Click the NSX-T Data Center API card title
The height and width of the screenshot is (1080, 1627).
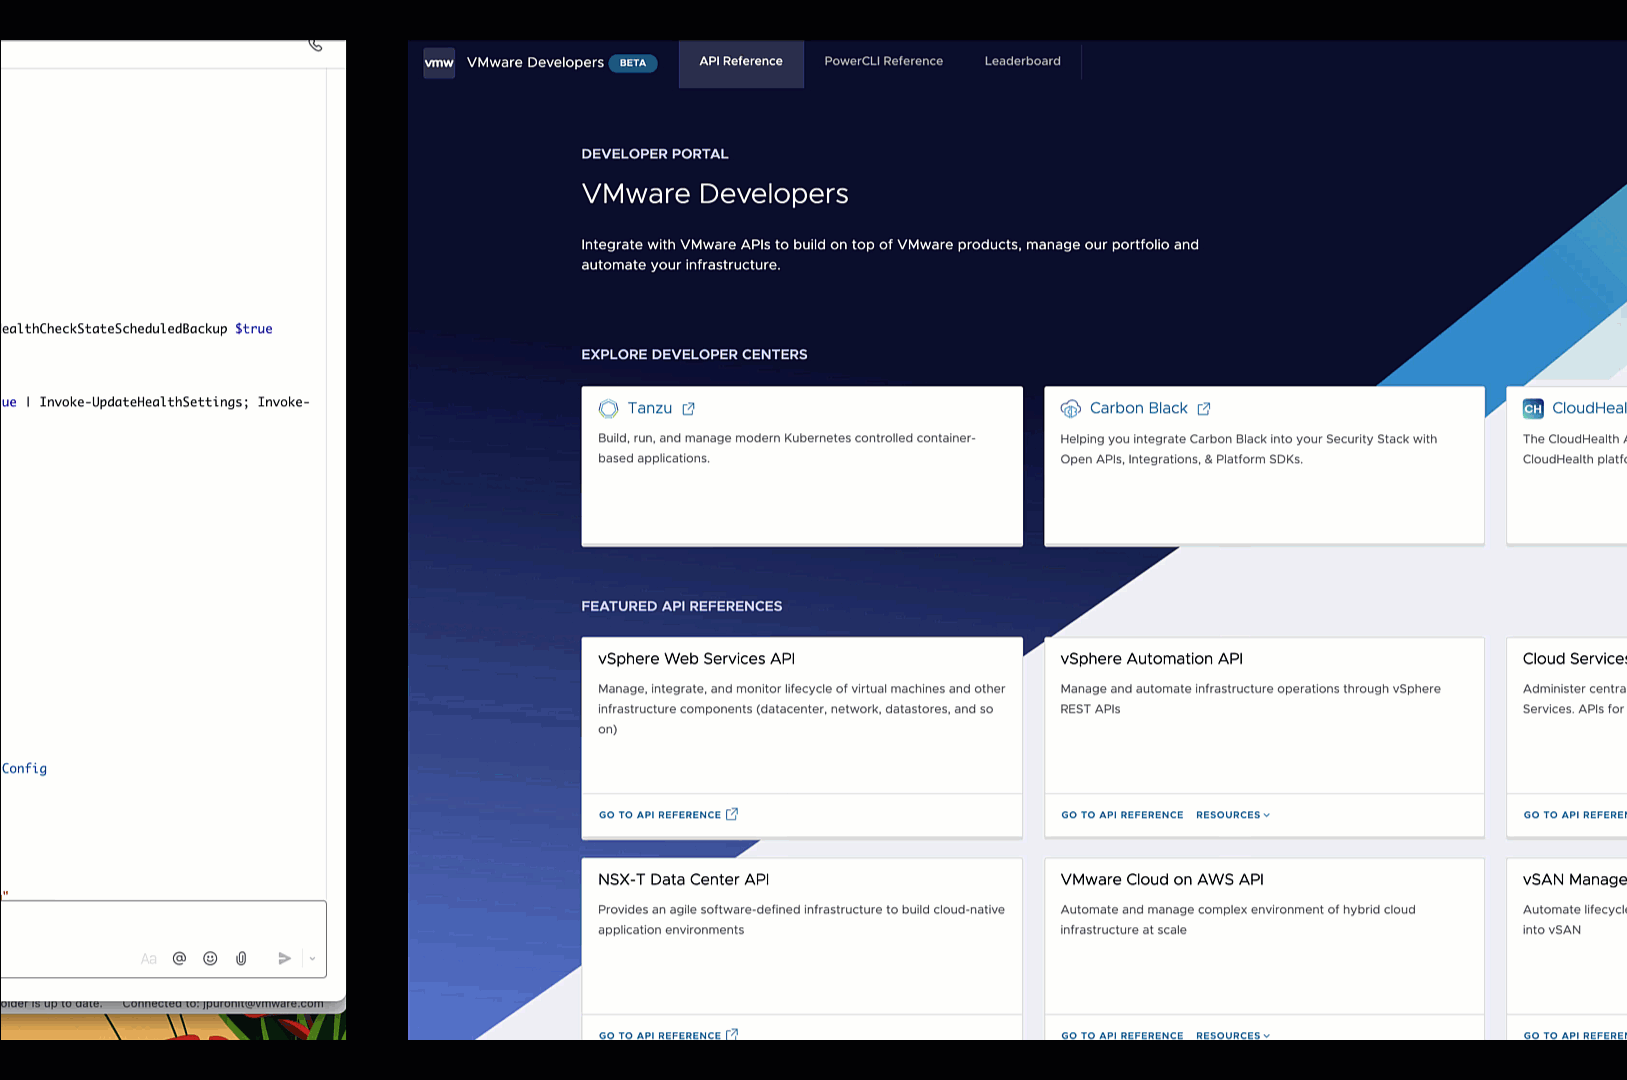tap(684, 880)
